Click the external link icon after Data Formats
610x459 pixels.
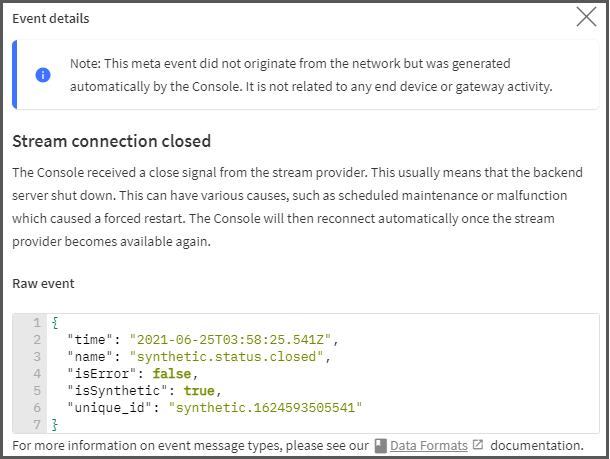(478, 445)
